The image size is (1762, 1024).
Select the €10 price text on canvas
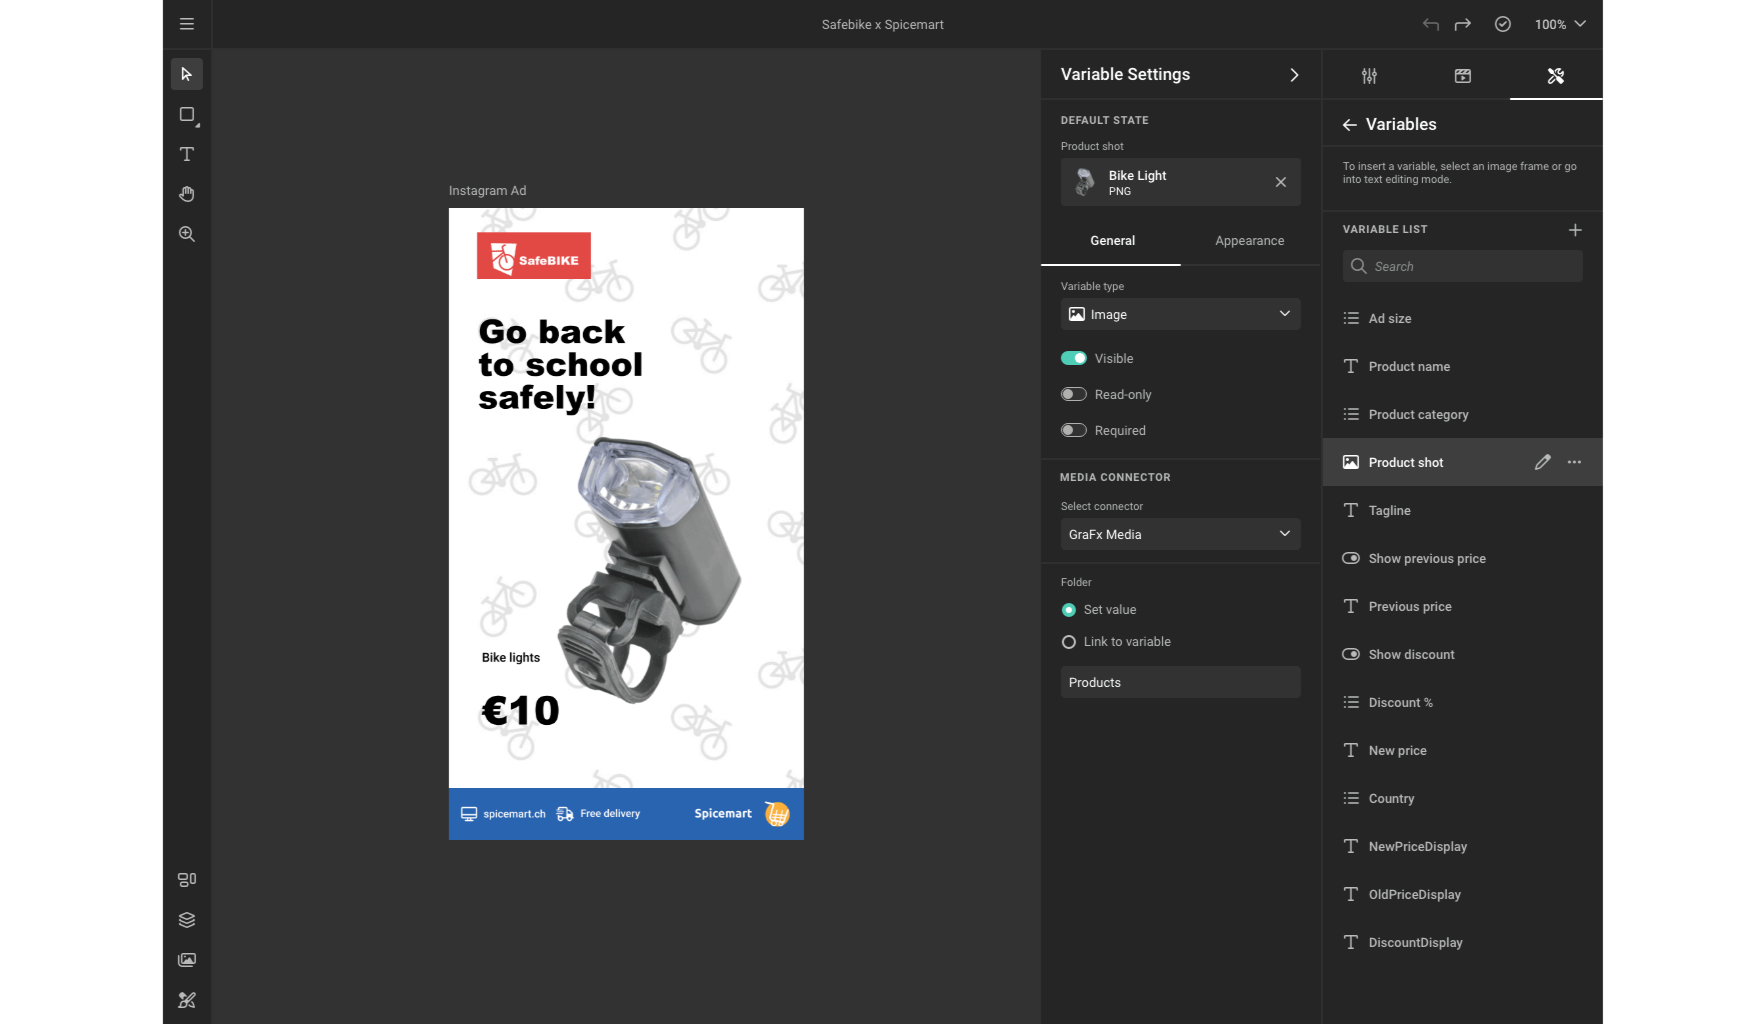[x=520, y=711]
